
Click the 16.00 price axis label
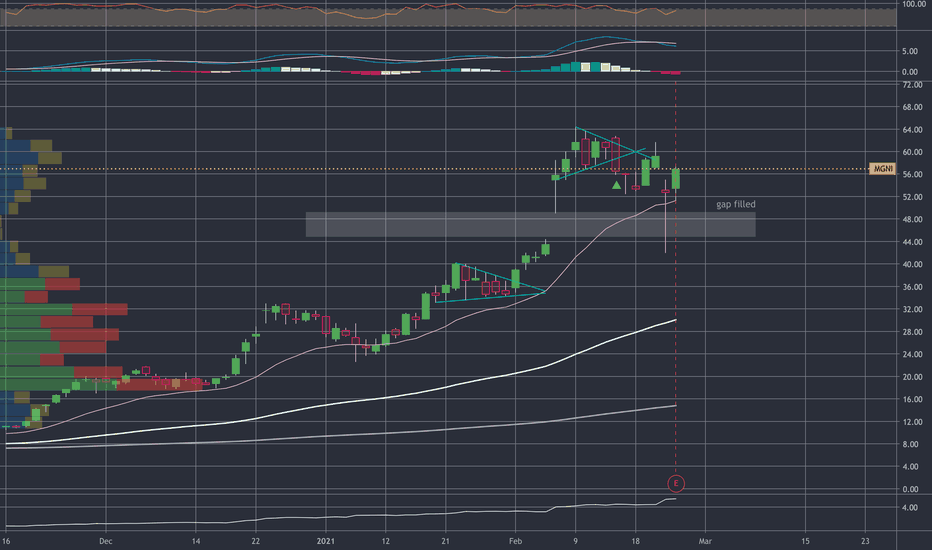click(x=912, y=400)
